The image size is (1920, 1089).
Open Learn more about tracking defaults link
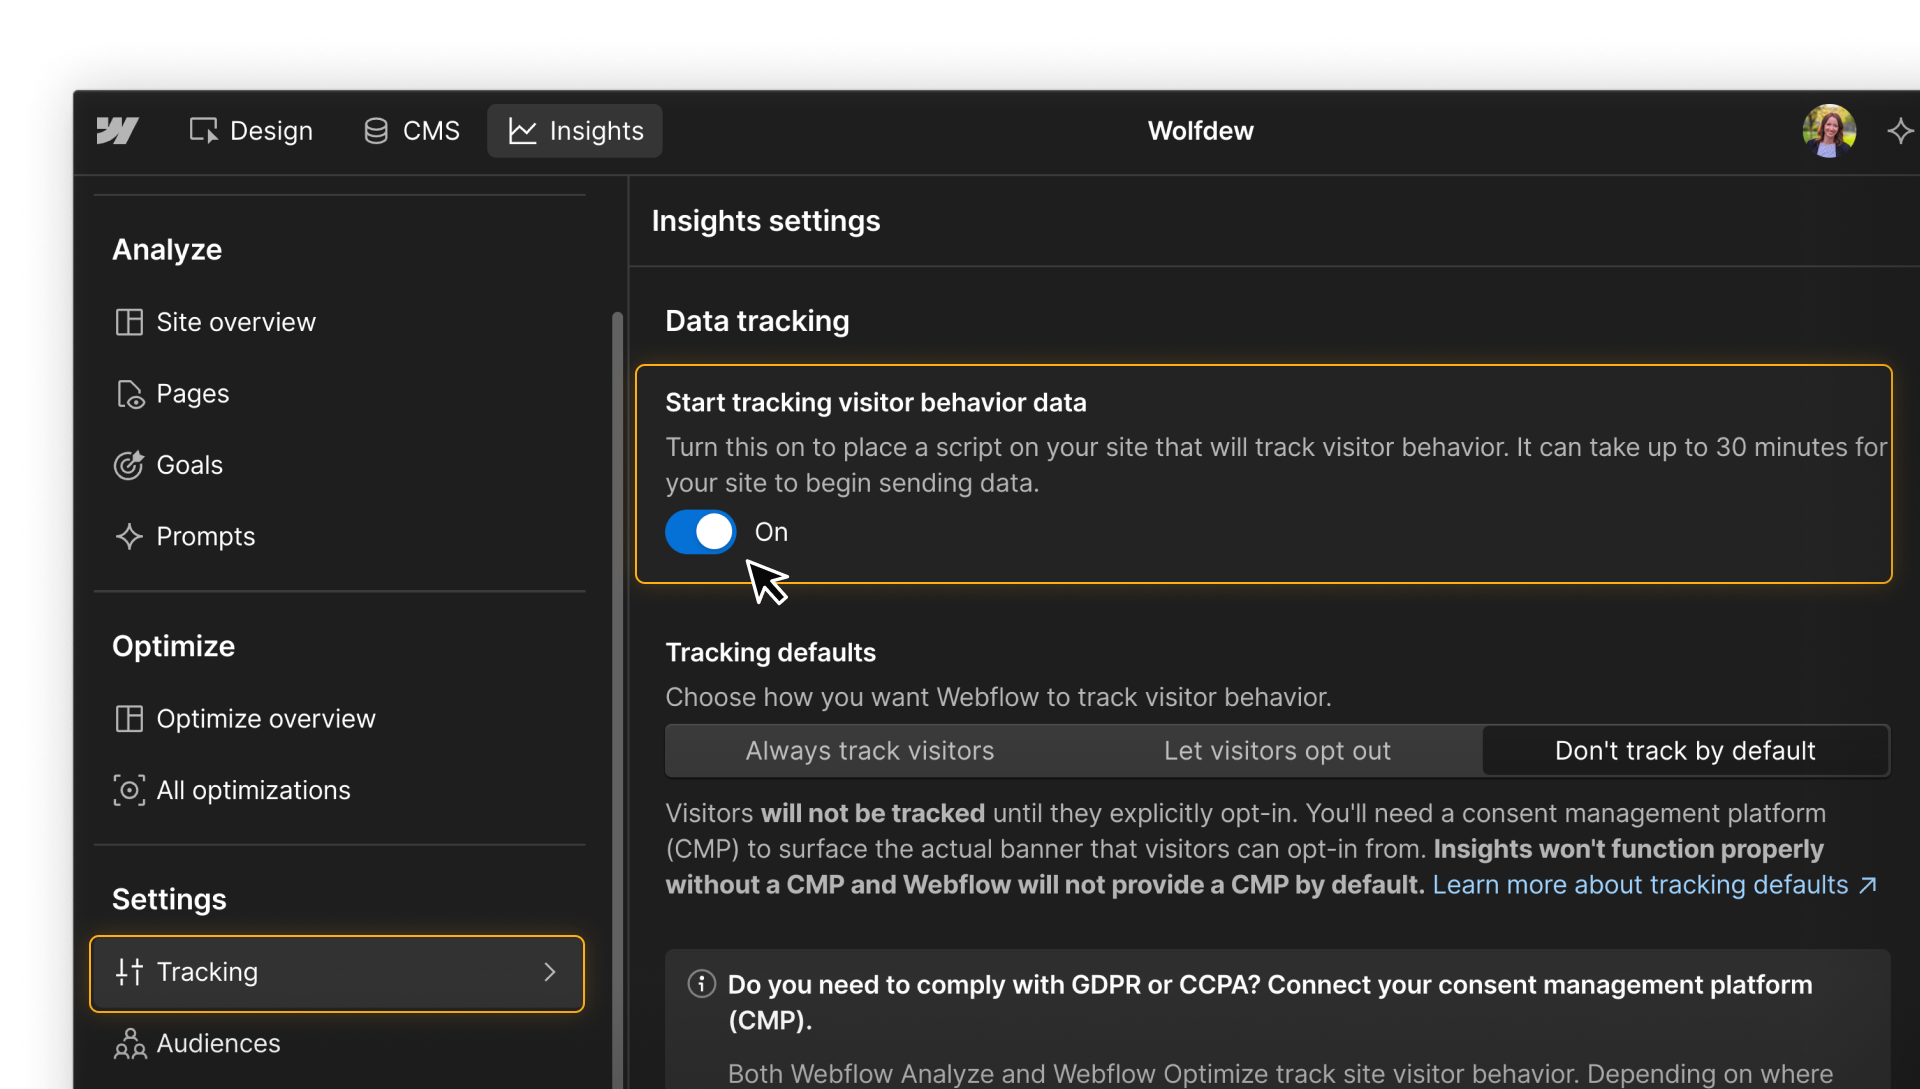[x=1655, y=885]
